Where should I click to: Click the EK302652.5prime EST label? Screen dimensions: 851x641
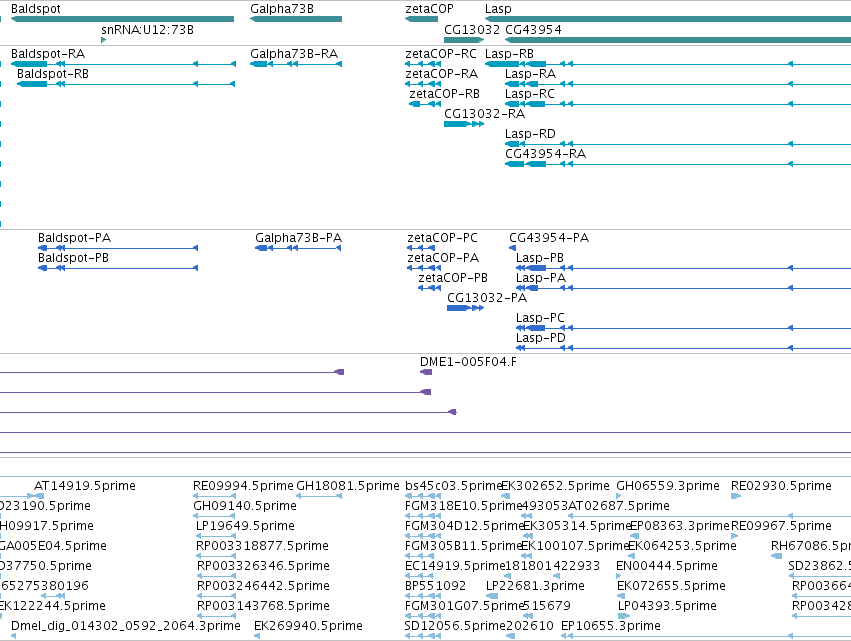(x=556, y=486)
